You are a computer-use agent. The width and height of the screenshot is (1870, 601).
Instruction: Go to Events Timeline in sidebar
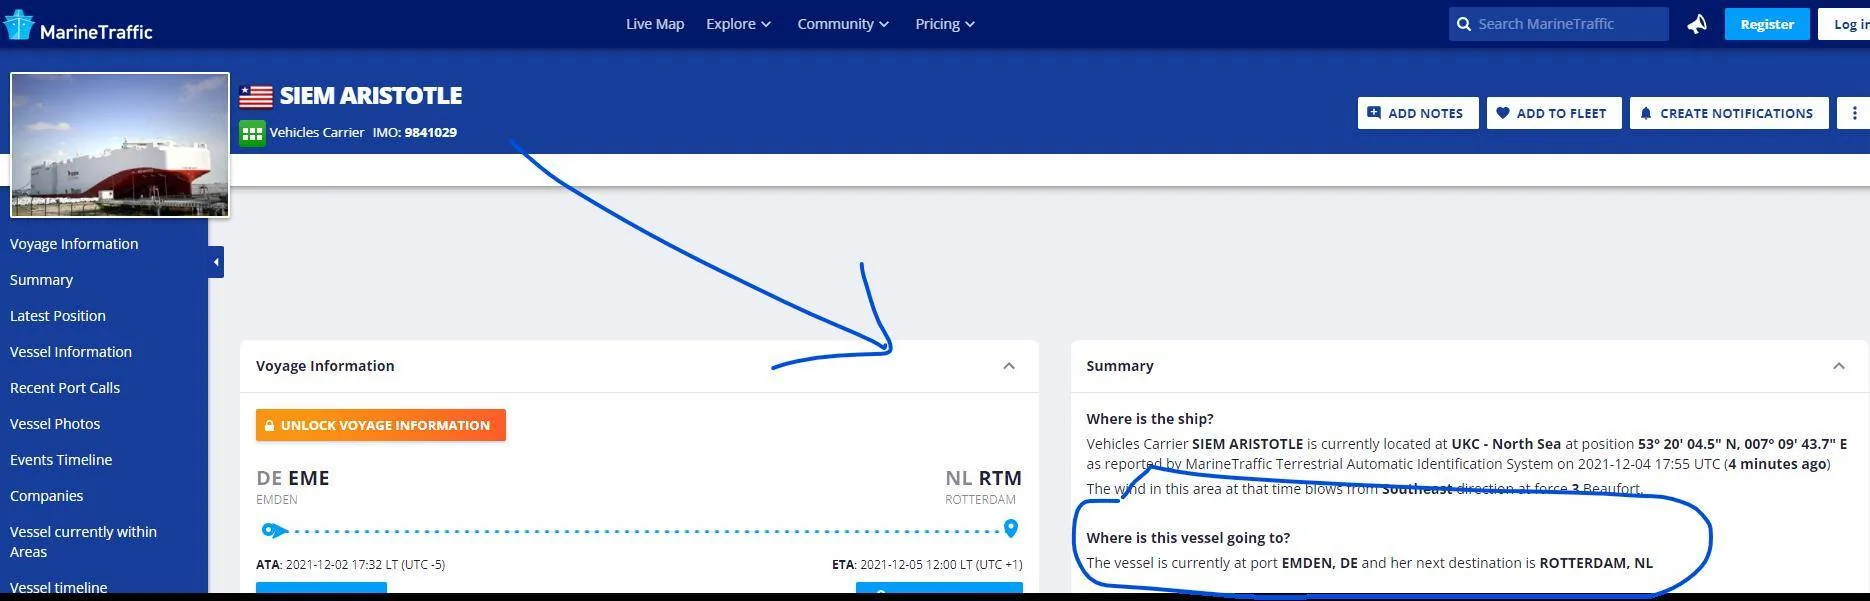coord(61,460)
